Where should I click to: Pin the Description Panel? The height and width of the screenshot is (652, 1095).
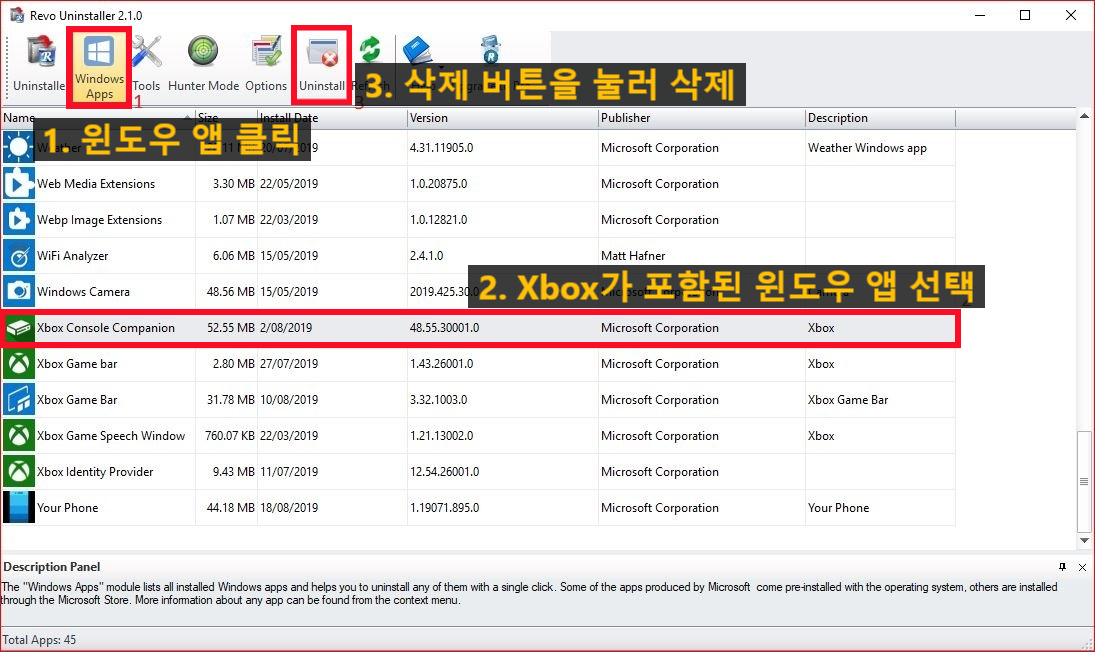(1062, 567)
